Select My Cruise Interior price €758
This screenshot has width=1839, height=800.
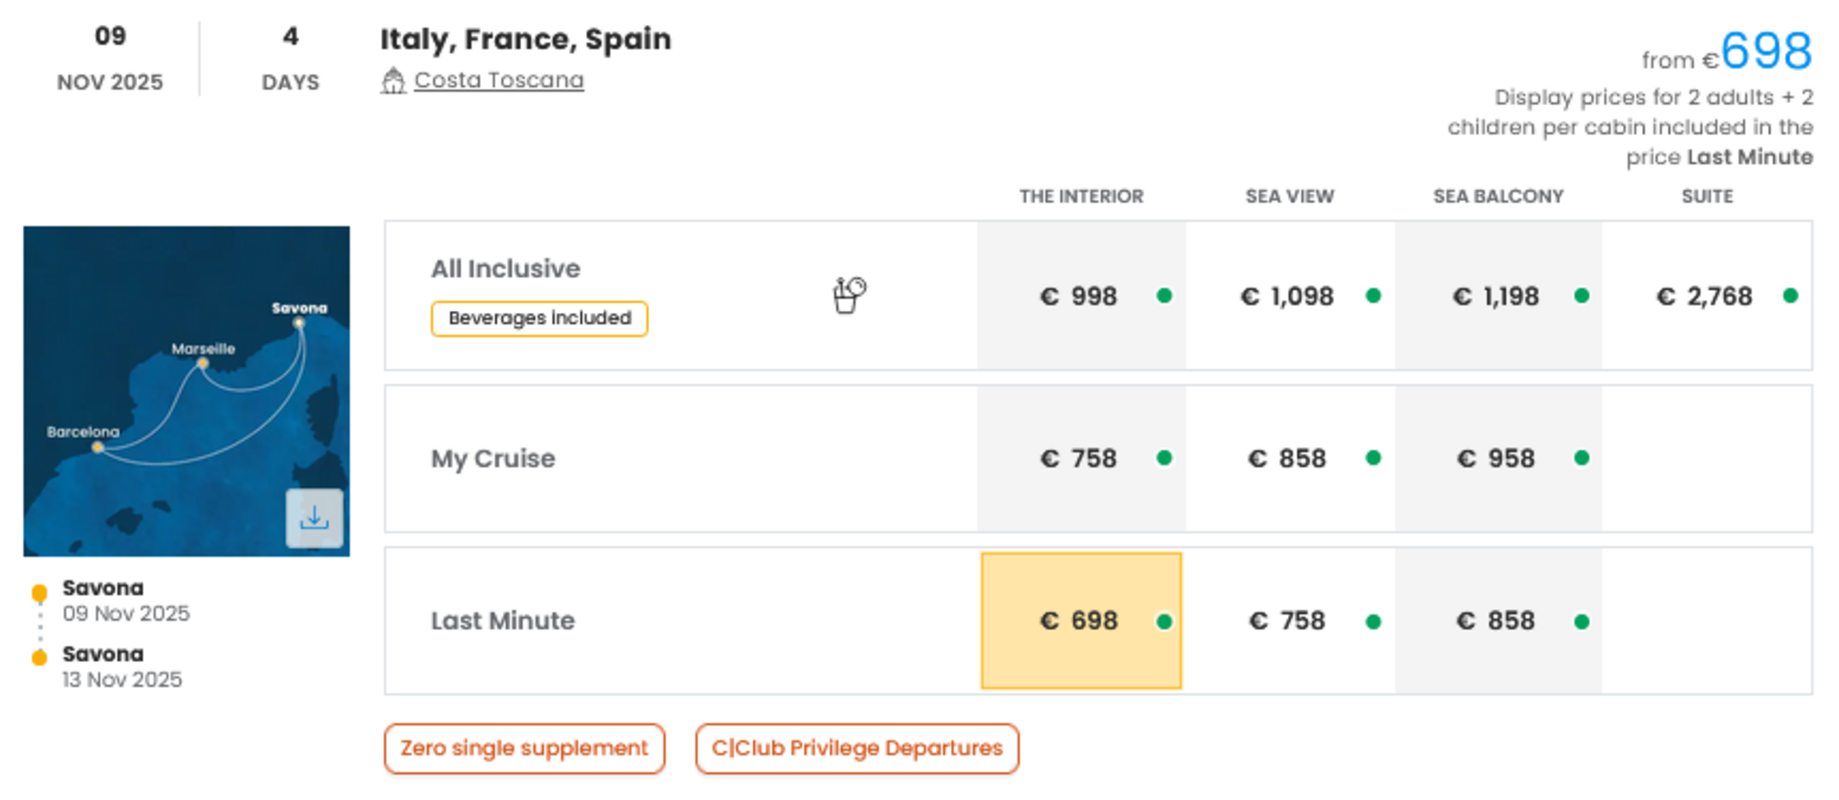coord(1080,458)
